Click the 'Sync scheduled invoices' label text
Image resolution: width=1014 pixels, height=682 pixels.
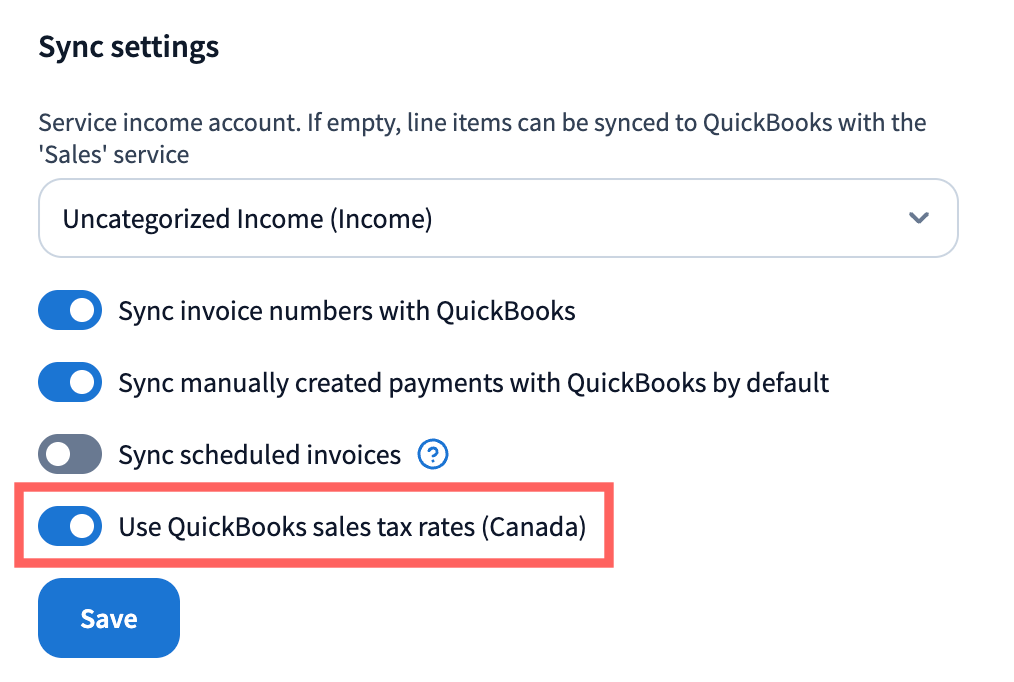259,455
